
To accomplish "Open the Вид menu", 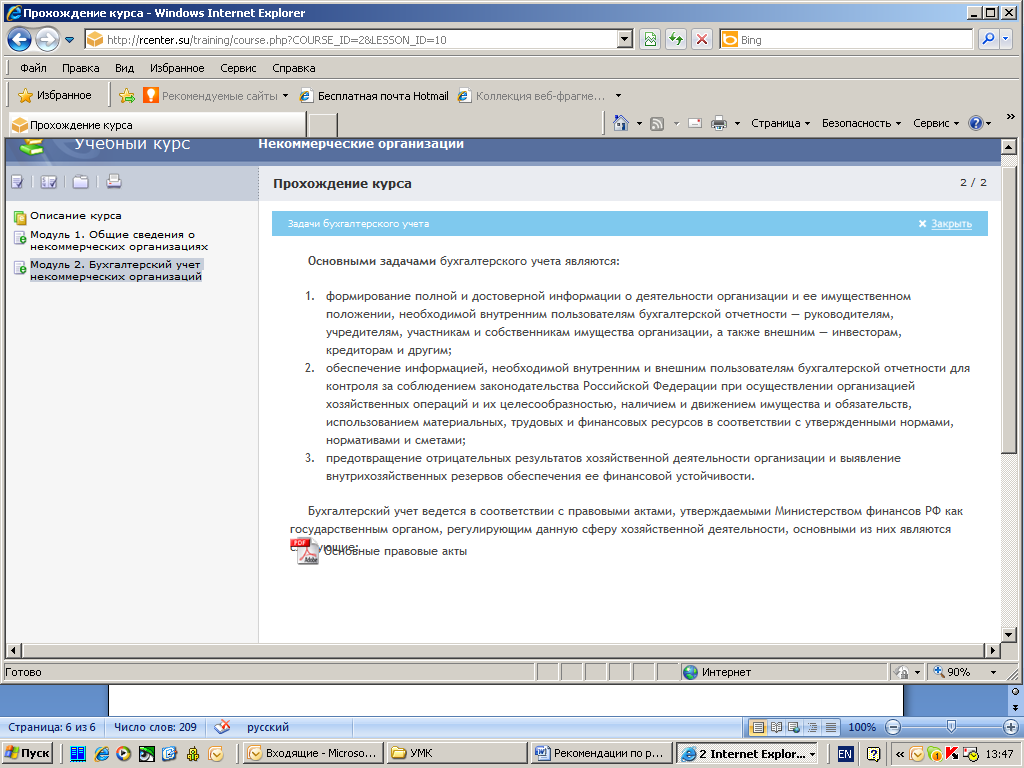I will click(124, 68).
